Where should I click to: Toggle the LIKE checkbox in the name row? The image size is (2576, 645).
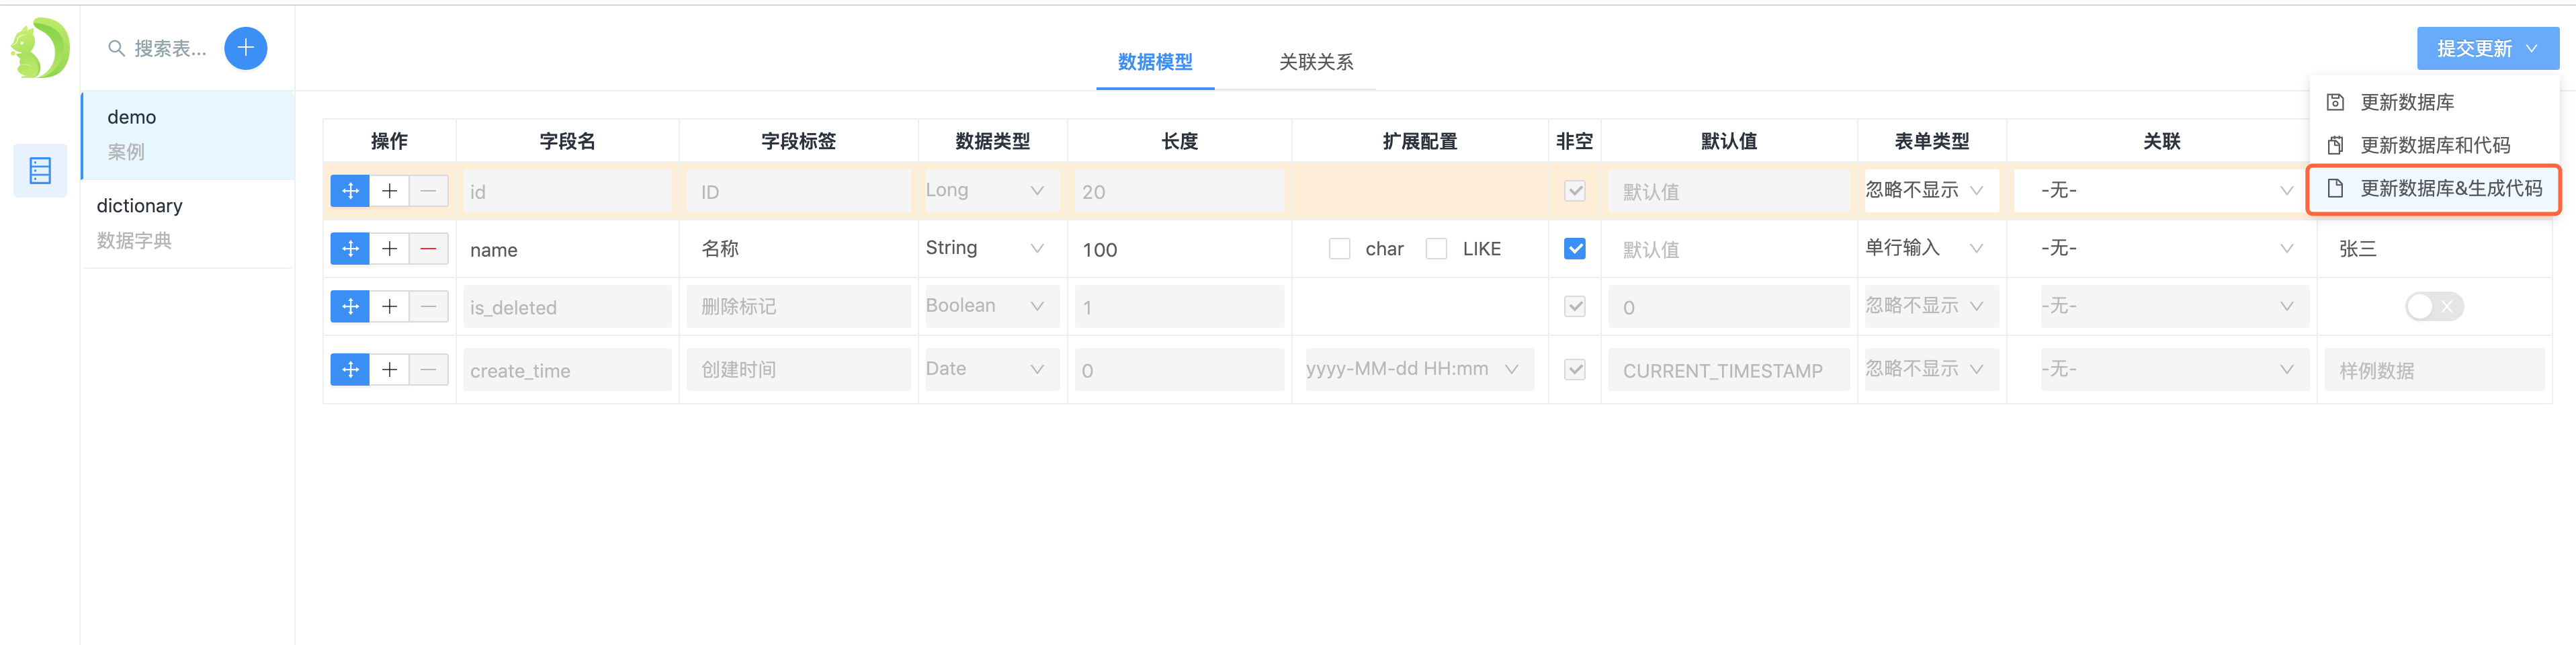click(x=1437, y=249)
